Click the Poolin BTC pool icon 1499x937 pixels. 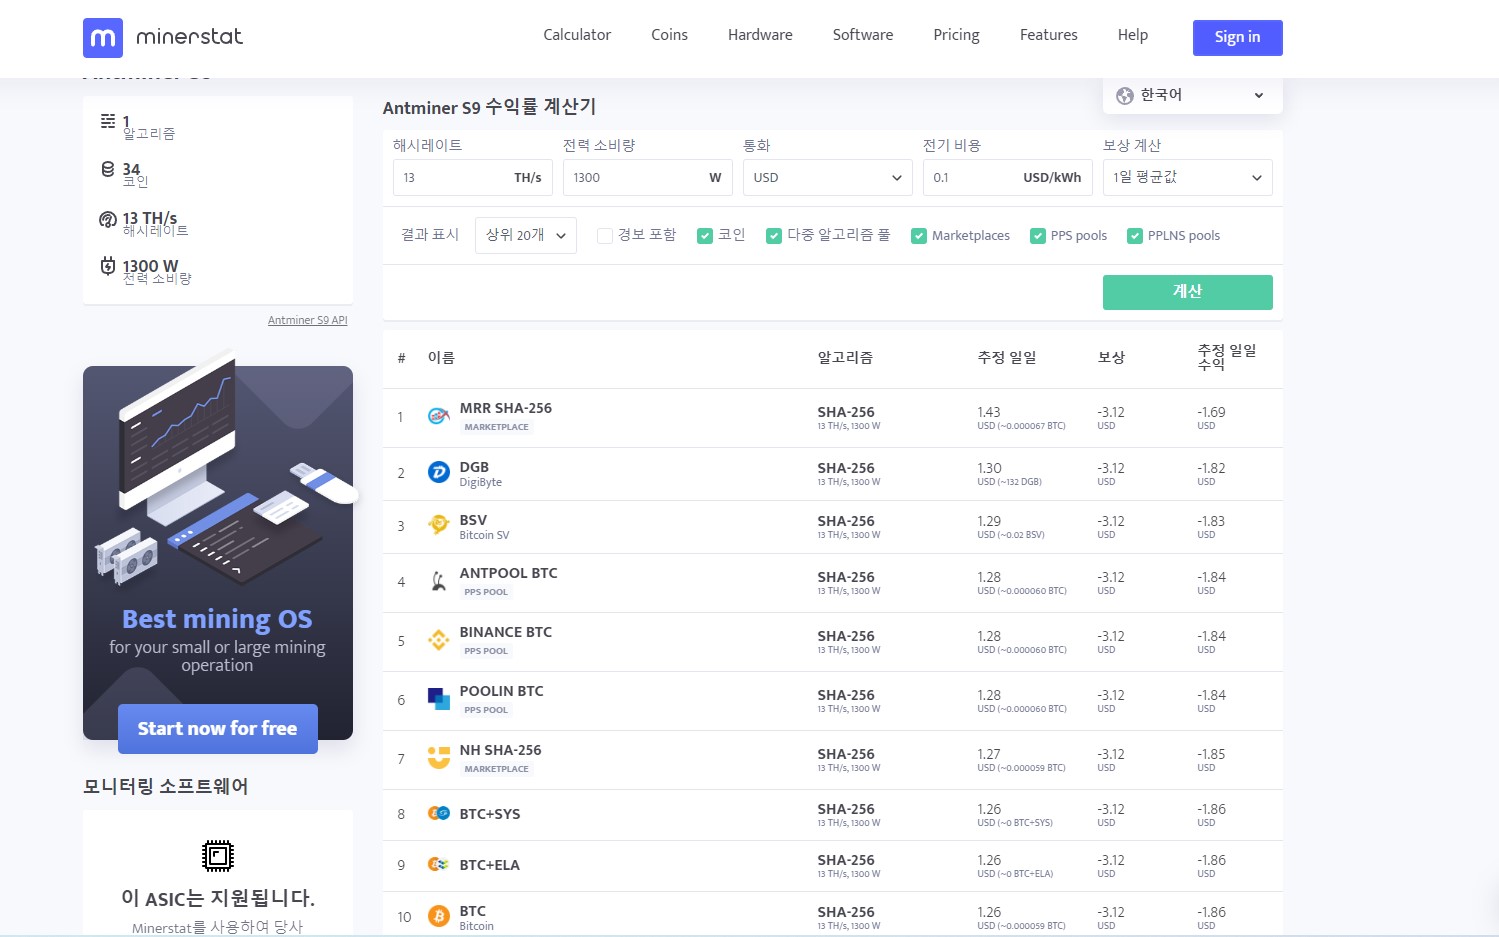[438, 699]
